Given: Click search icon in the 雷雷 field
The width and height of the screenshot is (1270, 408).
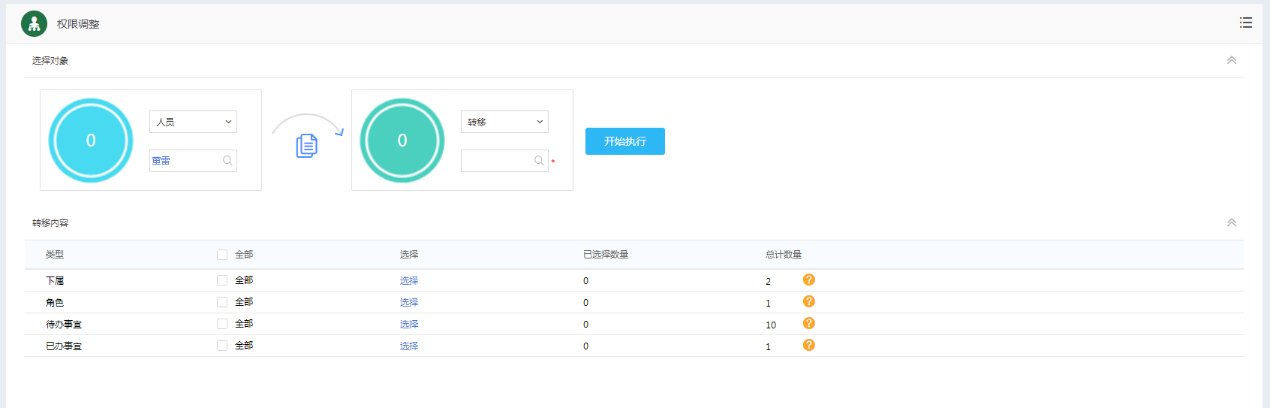Looking at the screenshot, I should 228,160.
